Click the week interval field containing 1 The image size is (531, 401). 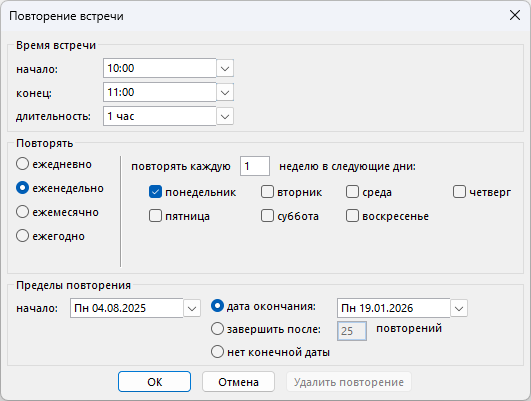tap(255, 166)
